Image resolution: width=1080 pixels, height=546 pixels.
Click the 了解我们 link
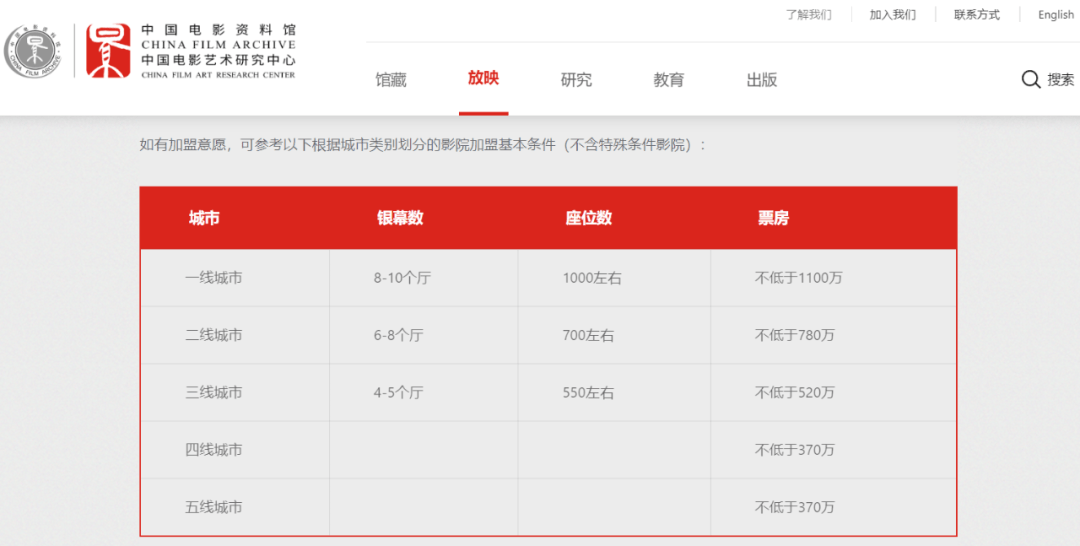pos(808,15)
